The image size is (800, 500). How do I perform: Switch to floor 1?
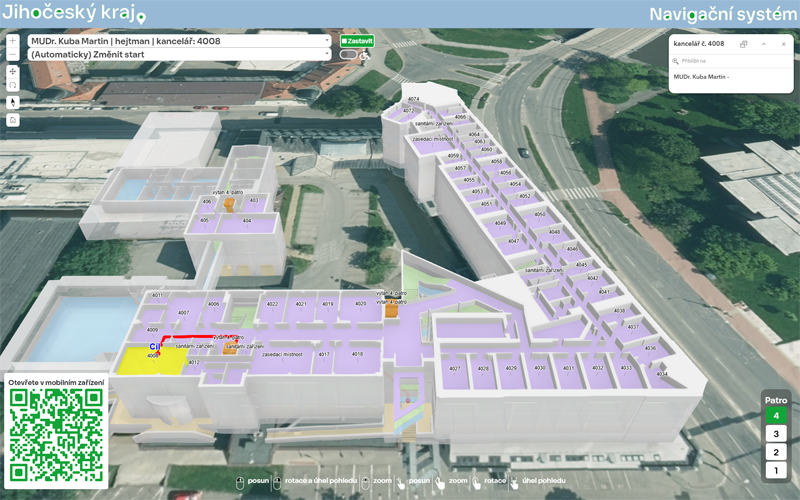[x=775, y=470]
